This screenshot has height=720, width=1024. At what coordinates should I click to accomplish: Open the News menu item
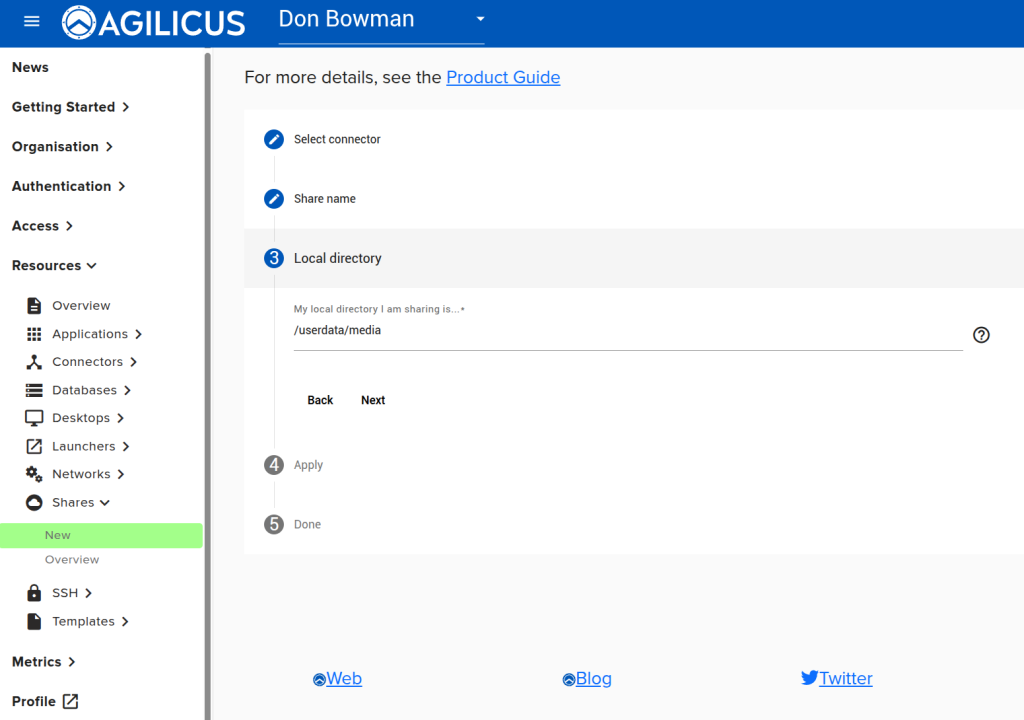pyautogui.click(x=30, y=67)
